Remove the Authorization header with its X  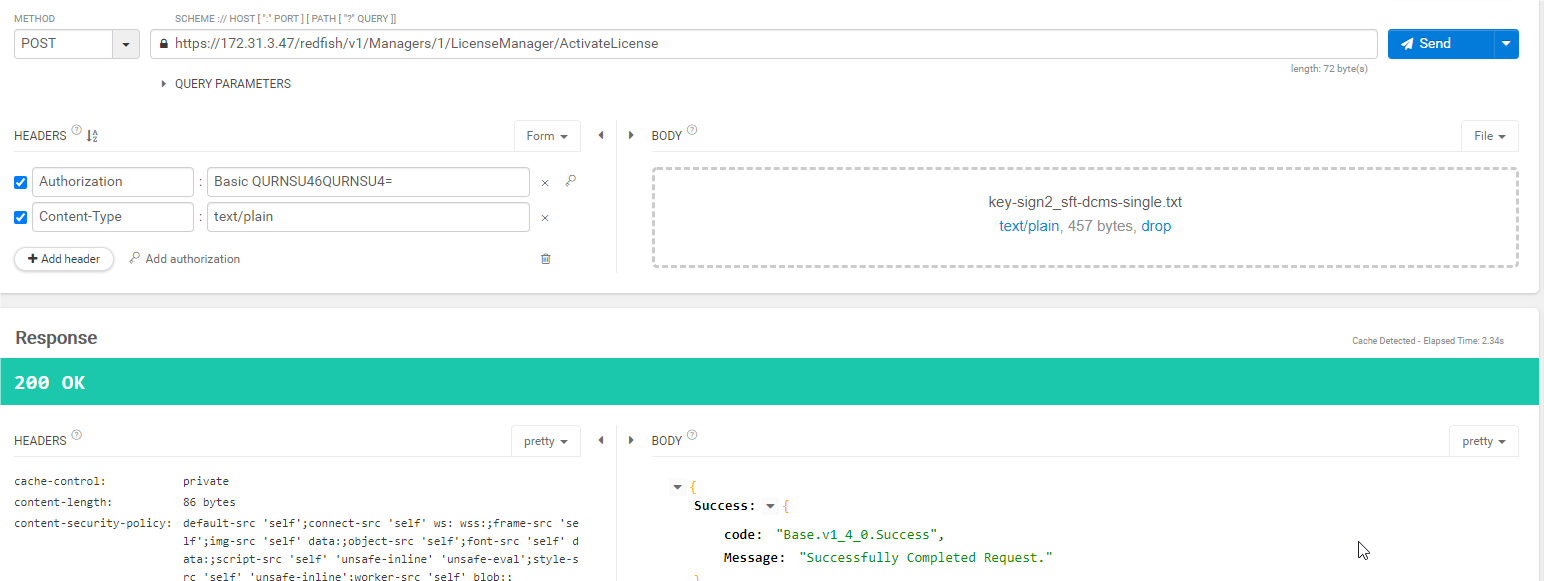point(545,183)
